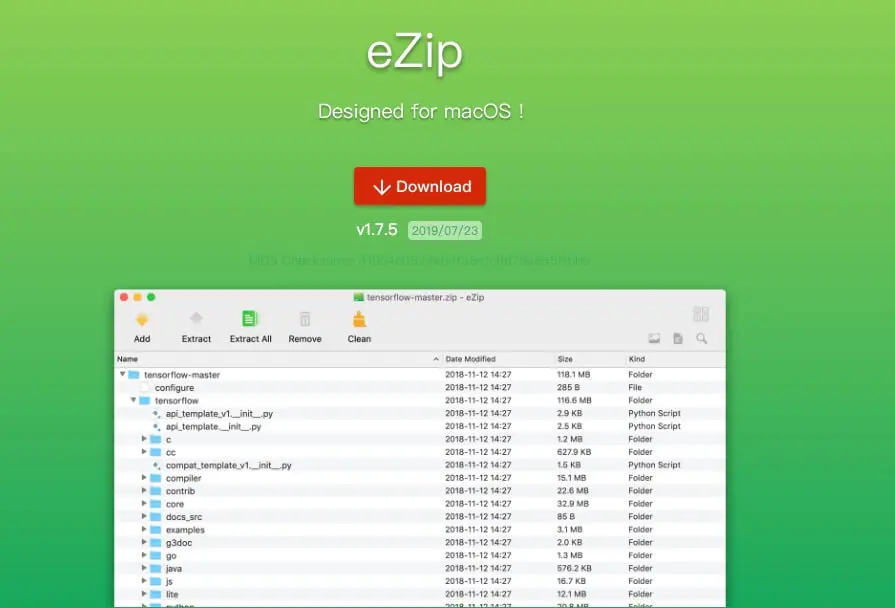The image size is (895, 608).
Task: Select api_template_v1.__init__.py file
Action: [x=219, y=413]
